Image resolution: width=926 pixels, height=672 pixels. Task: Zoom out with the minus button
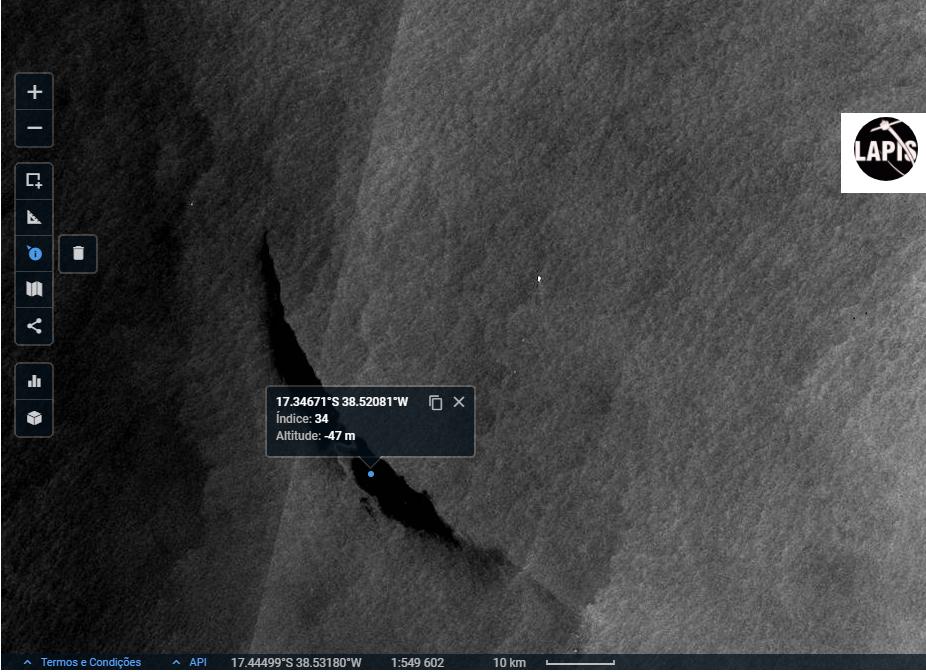pyautogui.click(x=34, y=128)
